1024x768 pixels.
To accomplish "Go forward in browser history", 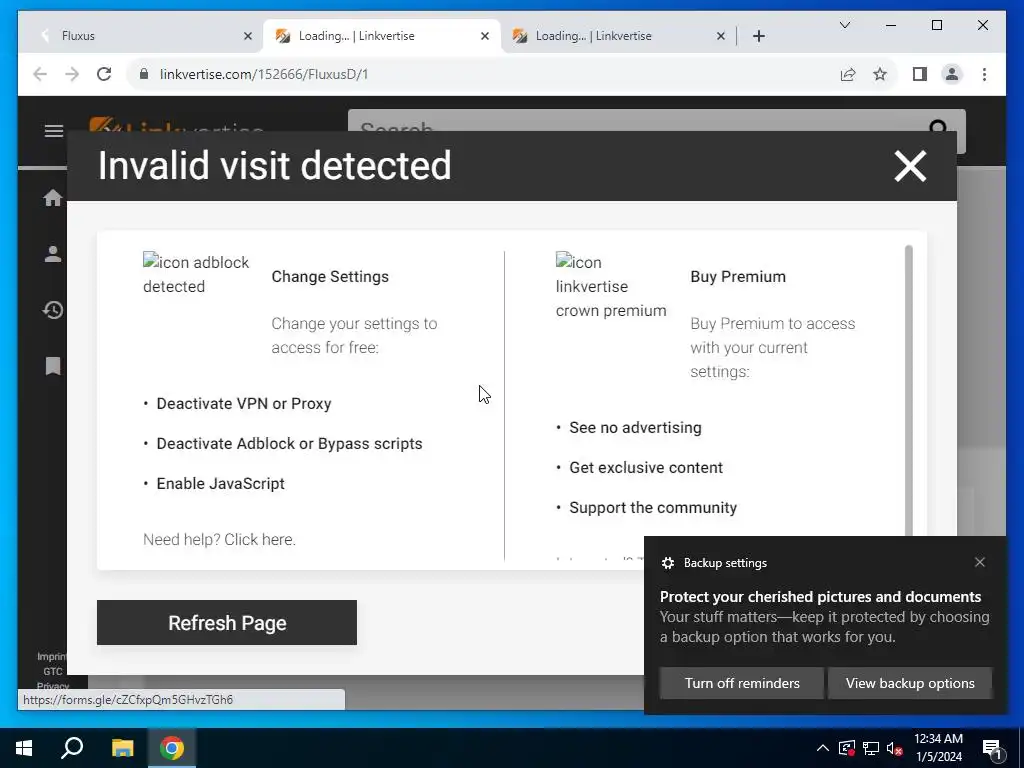I will [x=72, y=74].
